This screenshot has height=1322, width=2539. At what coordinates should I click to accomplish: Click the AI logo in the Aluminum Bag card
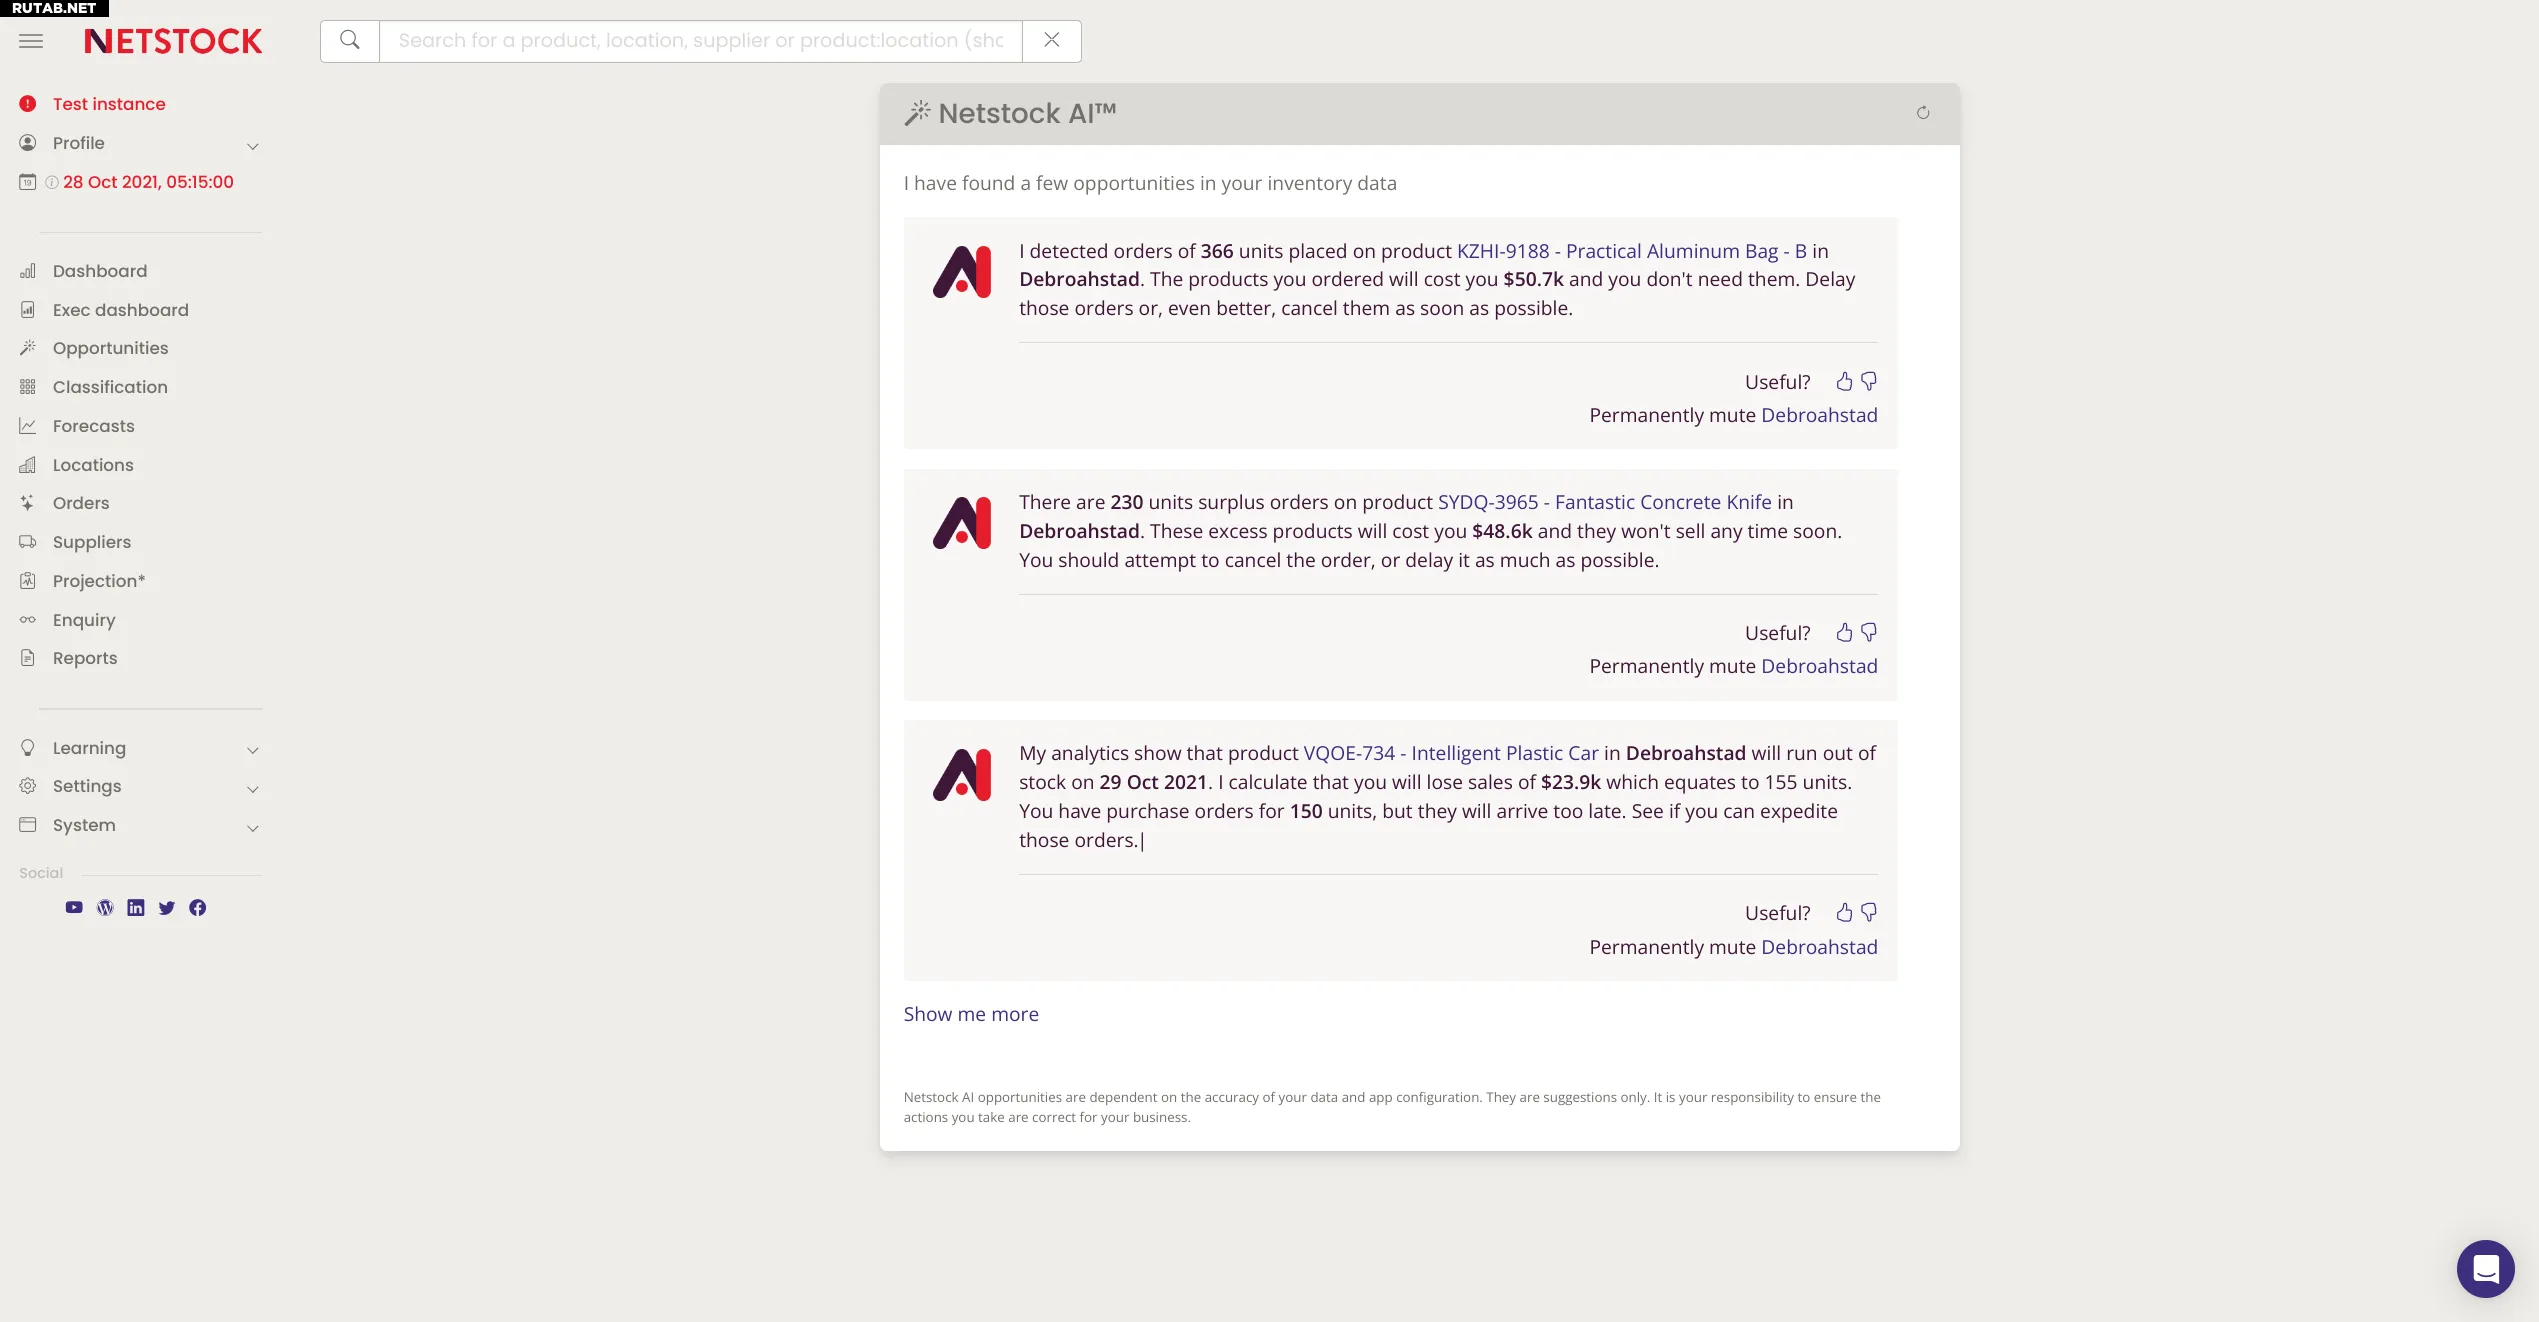(962, 271)
